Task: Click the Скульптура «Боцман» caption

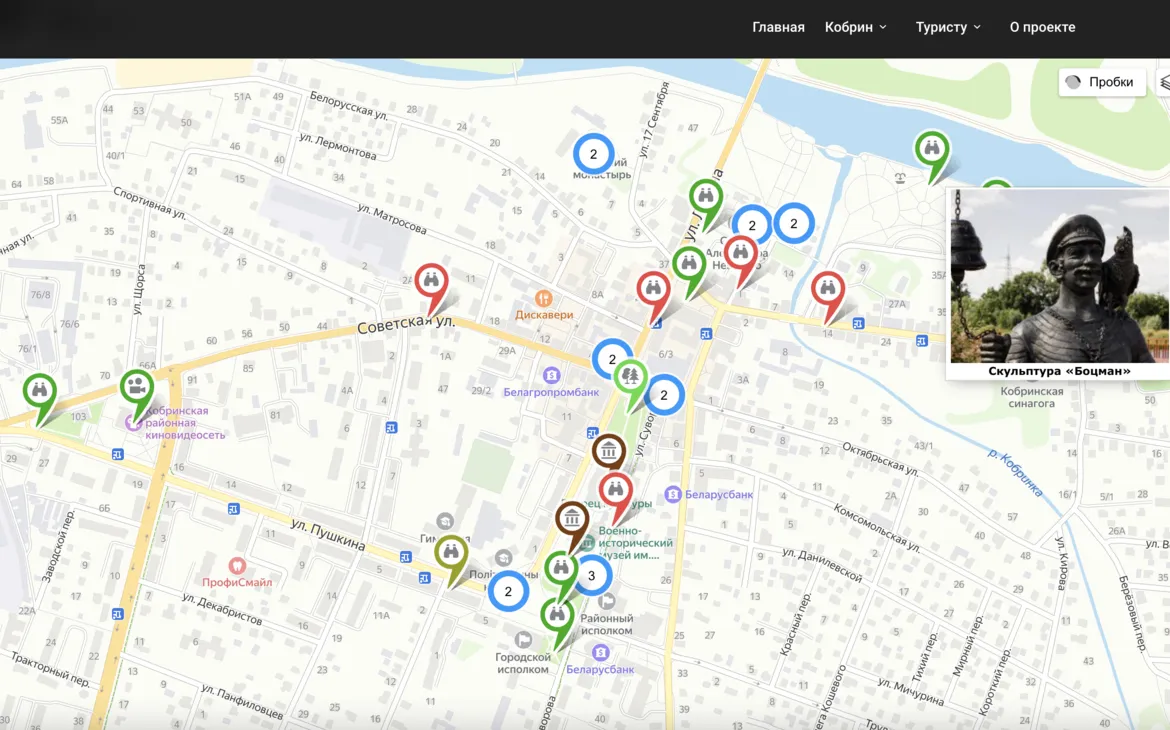Action: click(x=1059, y=371)
